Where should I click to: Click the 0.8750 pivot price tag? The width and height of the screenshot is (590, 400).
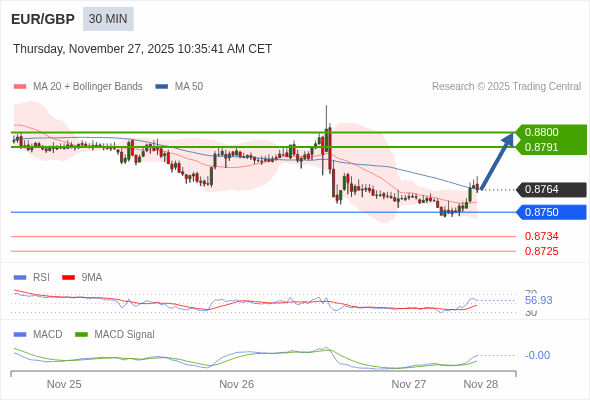[x=551, y=212]
